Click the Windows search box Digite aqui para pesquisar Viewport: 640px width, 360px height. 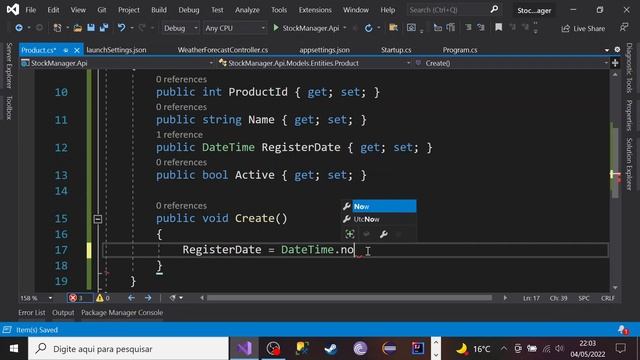(x=129, y=349)
